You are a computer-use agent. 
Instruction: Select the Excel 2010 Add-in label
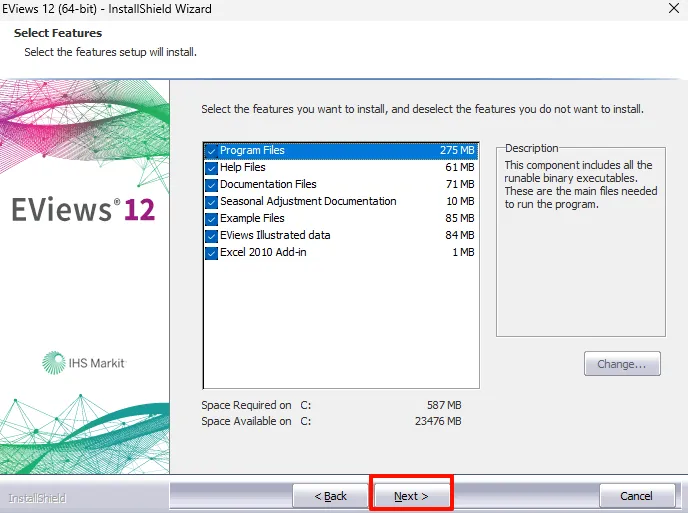263,252
